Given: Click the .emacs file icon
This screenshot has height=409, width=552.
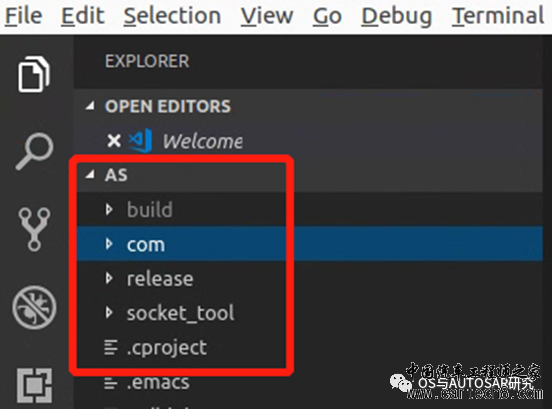Looking at the screenshot, I should [x=111, y=383].
